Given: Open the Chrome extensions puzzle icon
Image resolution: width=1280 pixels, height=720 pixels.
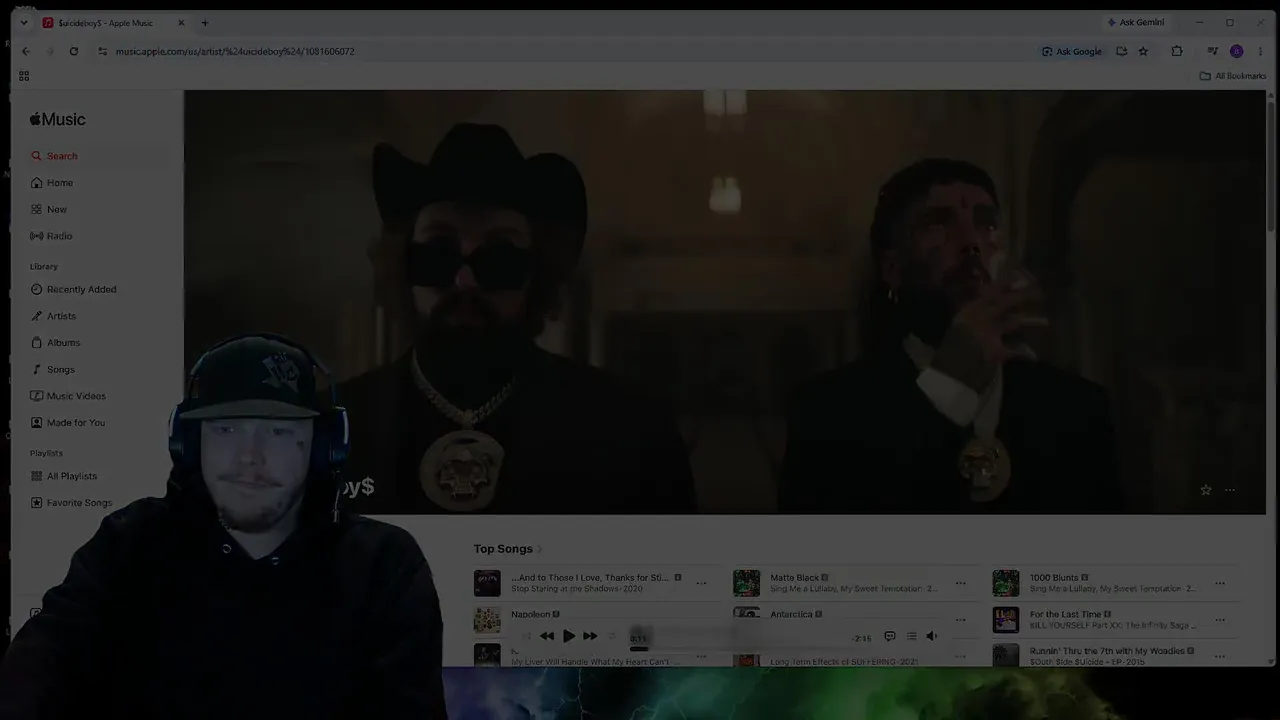Looking at the screenshot, I should 1177,51.
